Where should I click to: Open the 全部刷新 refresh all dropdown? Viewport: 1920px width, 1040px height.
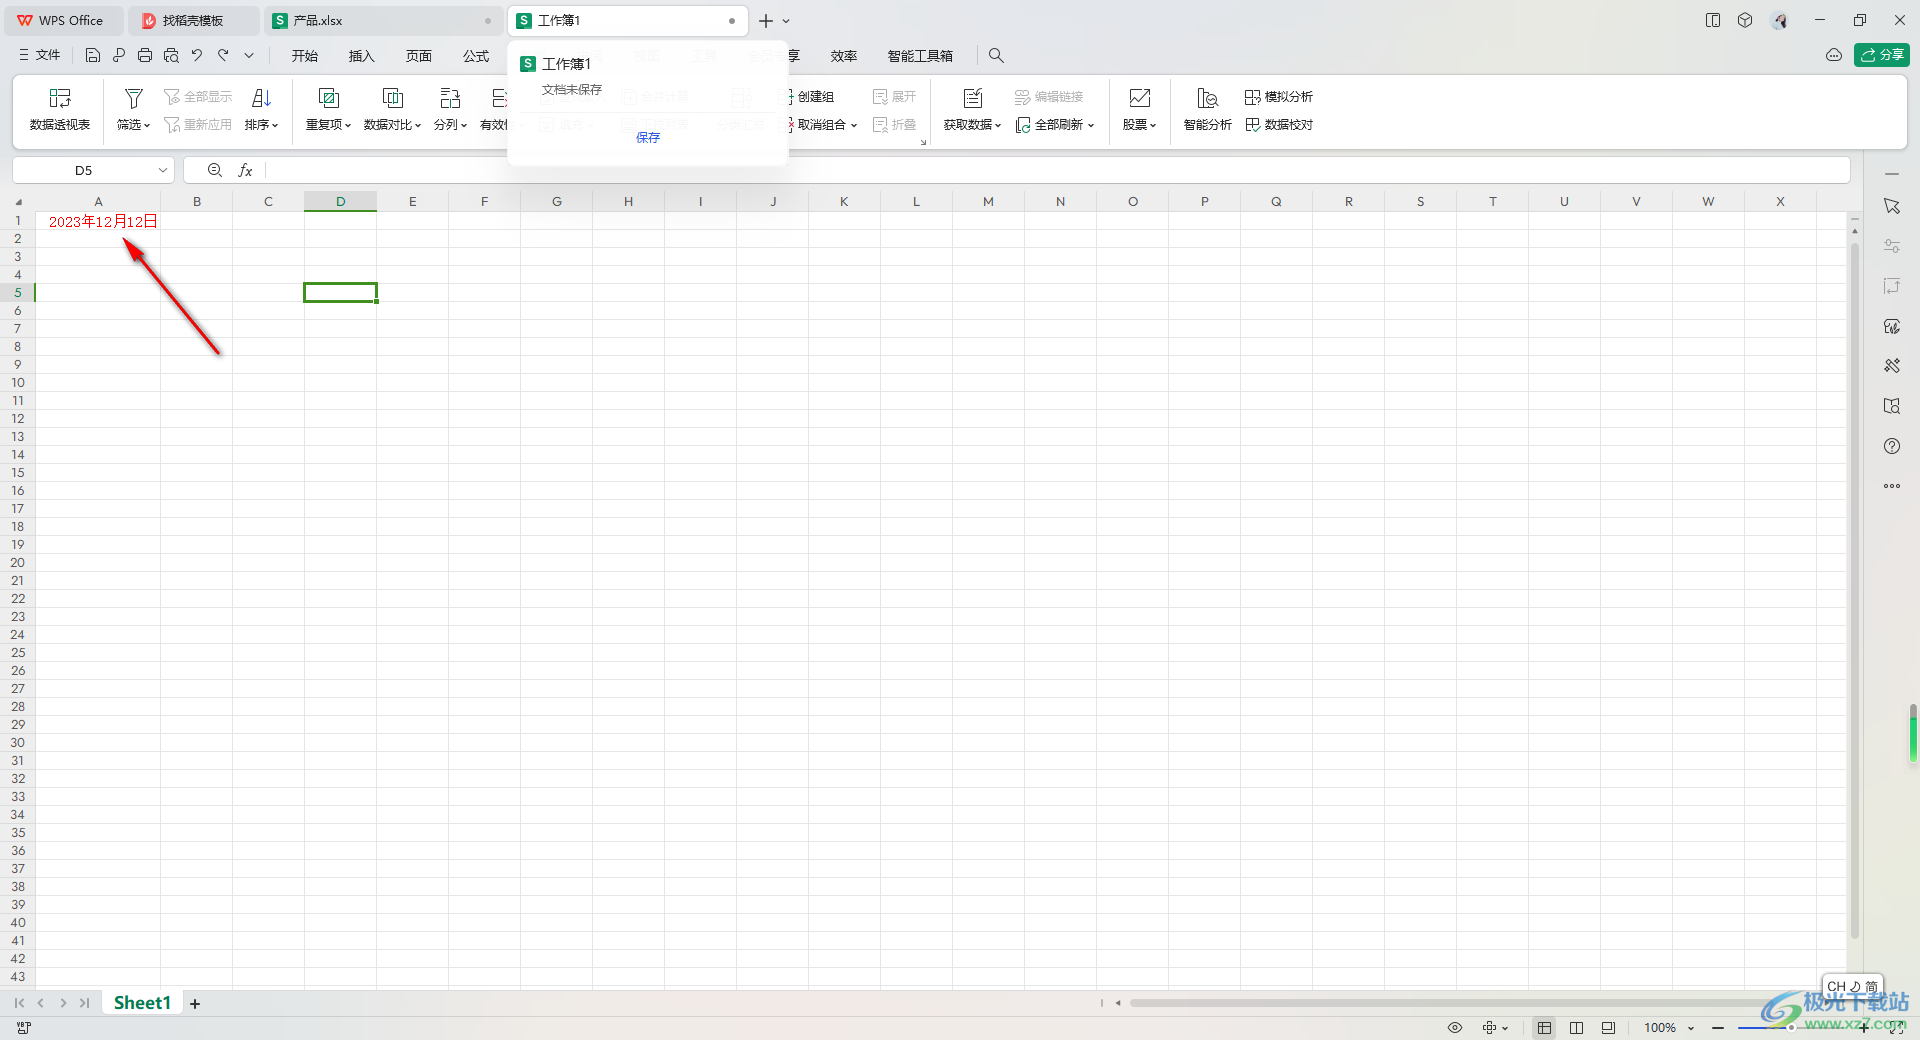(1055, 125)
